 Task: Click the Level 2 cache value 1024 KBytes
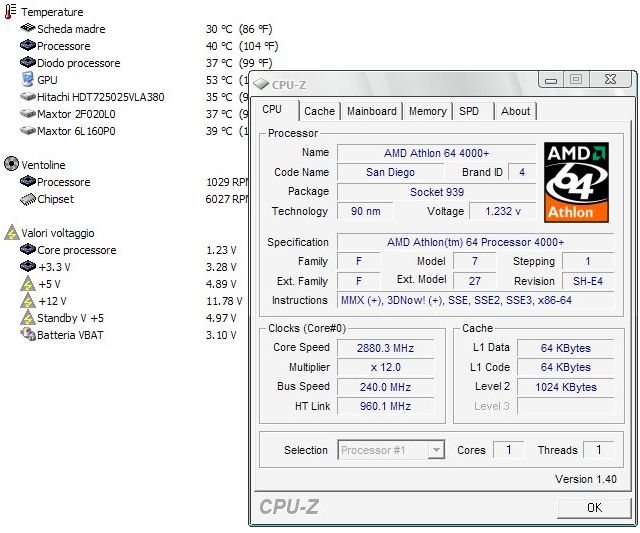pyautogui.click(x=566, y=387)
